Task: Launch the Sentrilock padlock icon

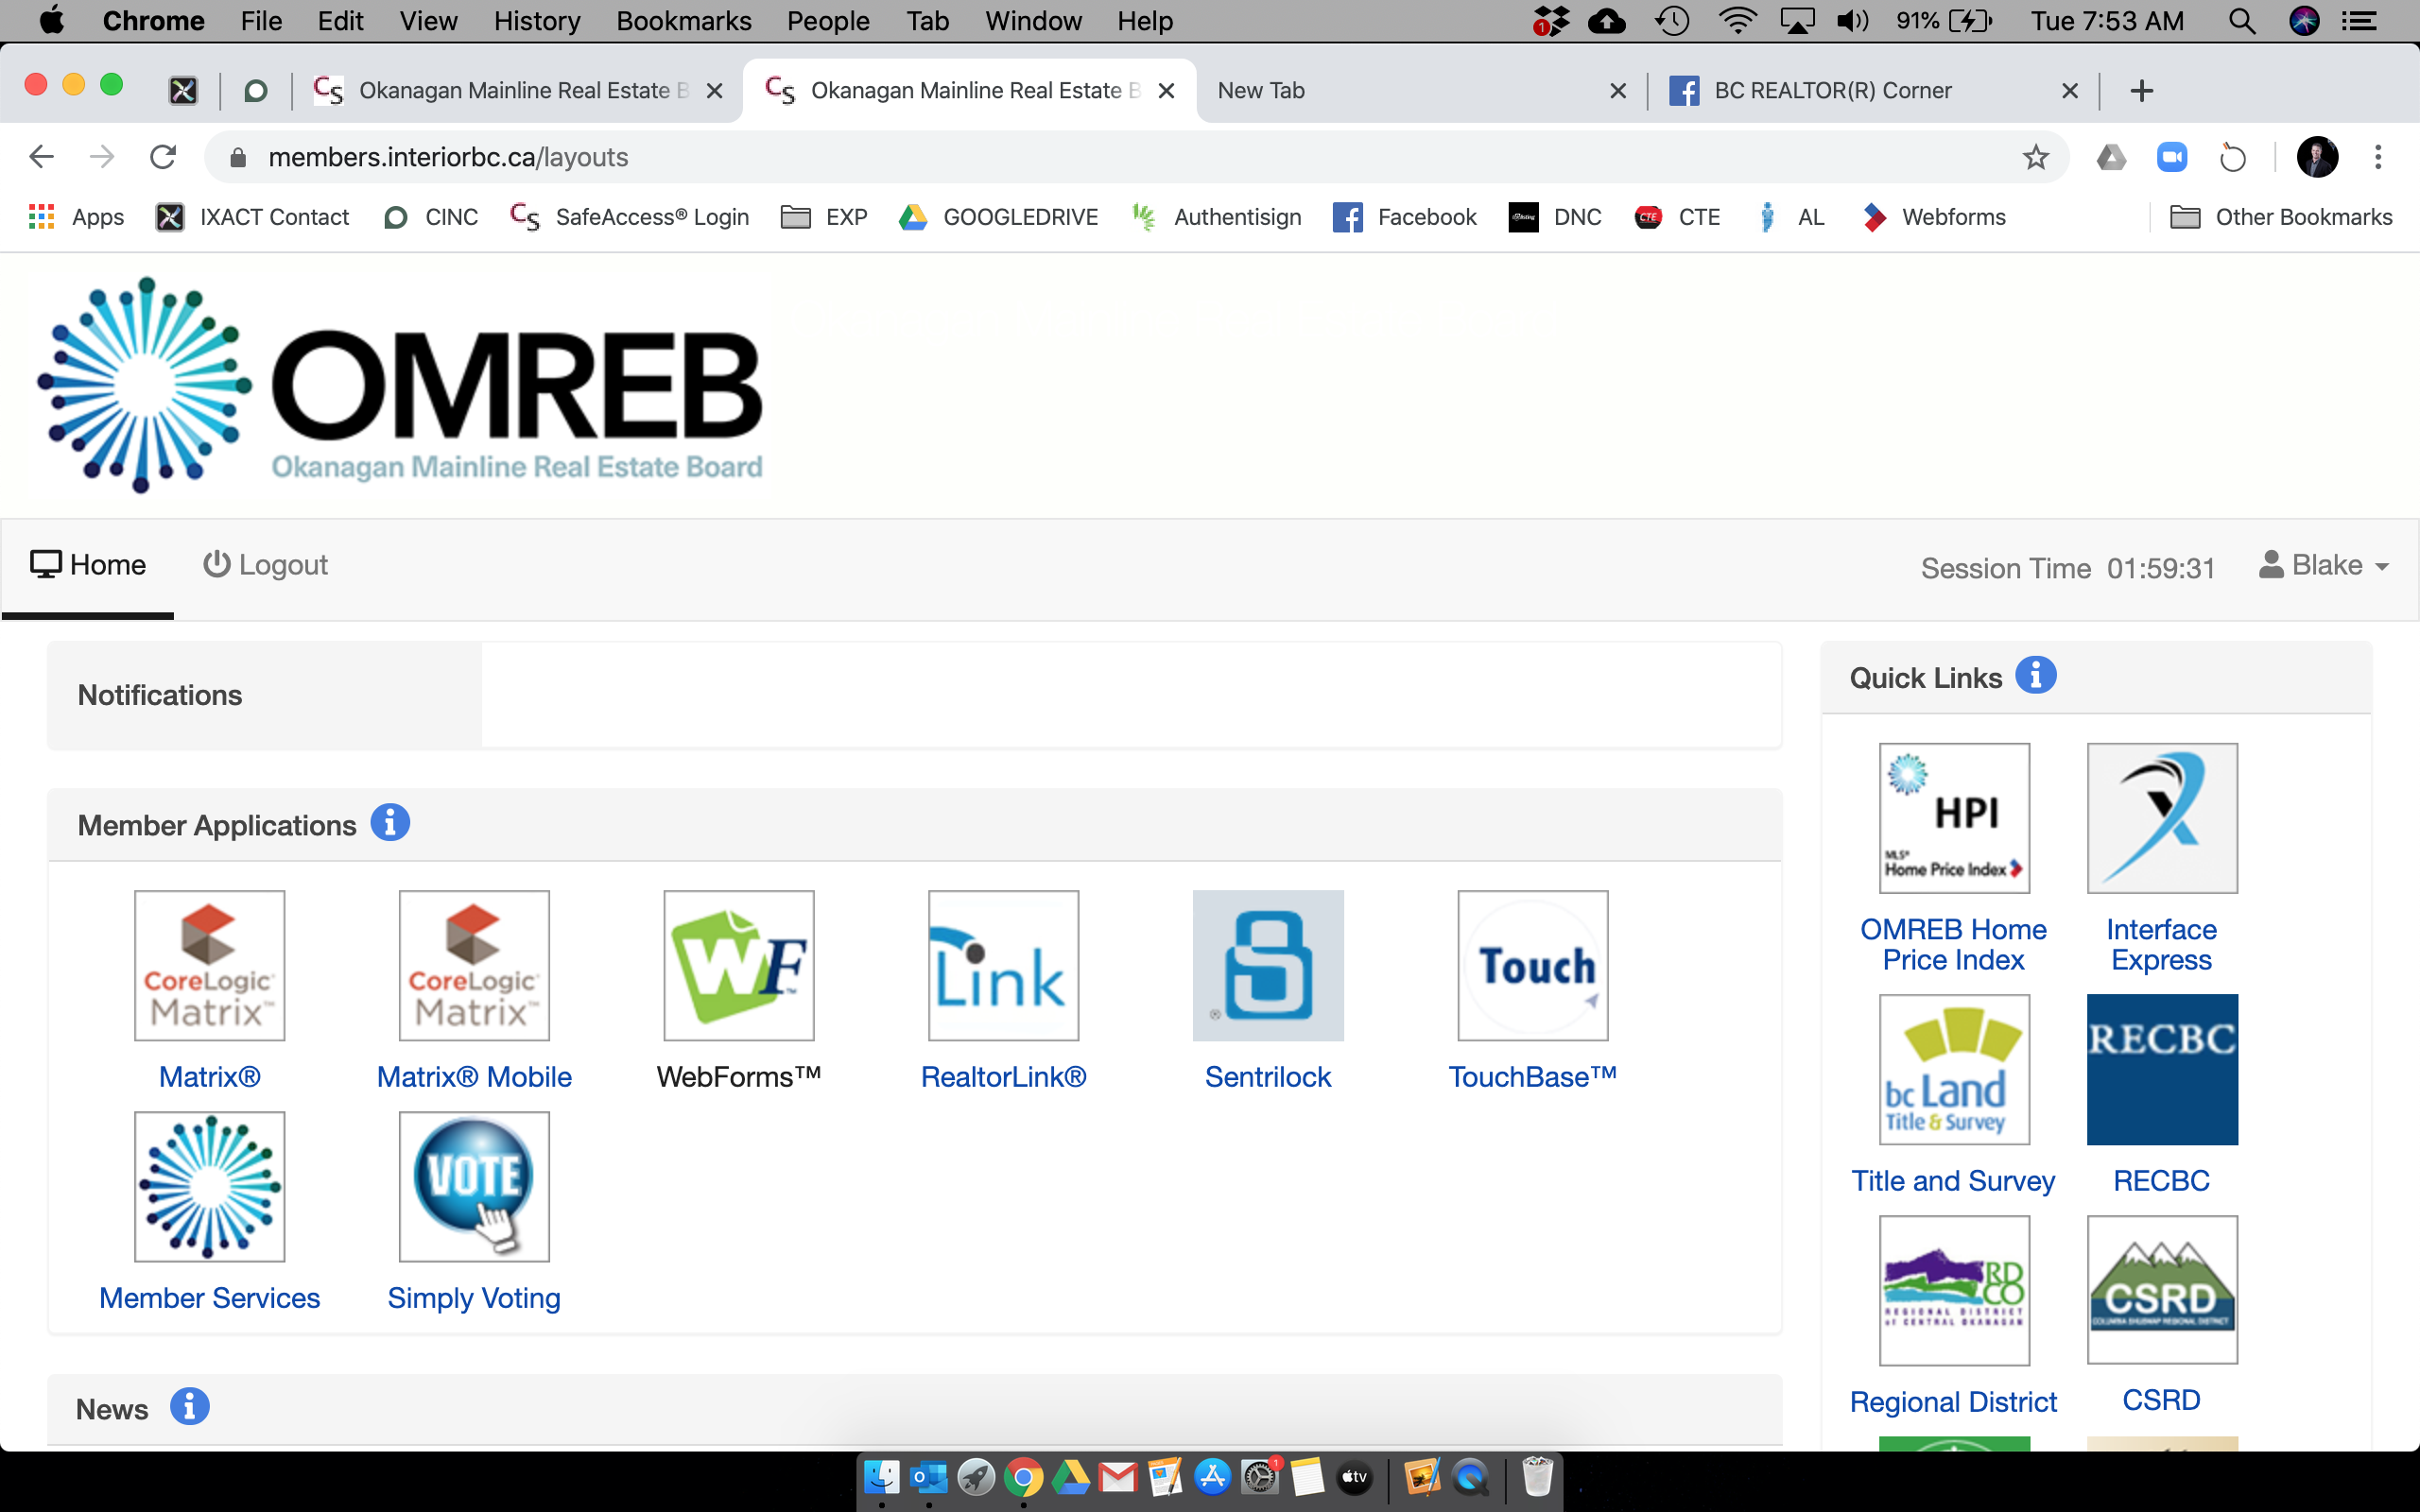Action: coord(1268,965)
